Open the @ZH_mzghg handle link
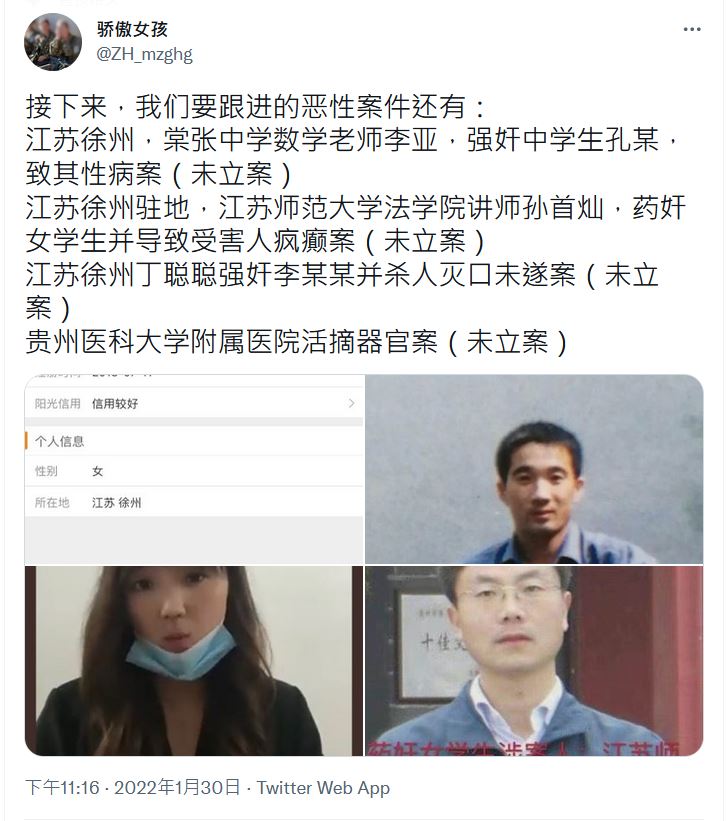 coord(145,54)
